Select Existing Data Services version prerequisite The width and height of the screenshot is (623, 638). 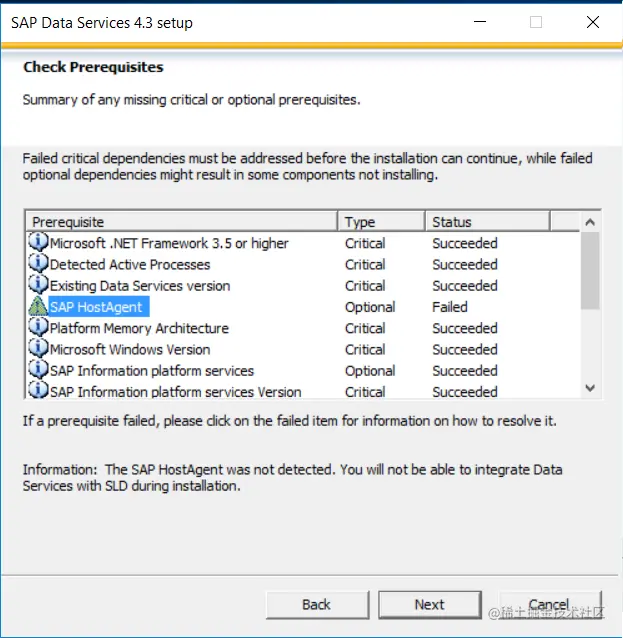tap(140, 286)
